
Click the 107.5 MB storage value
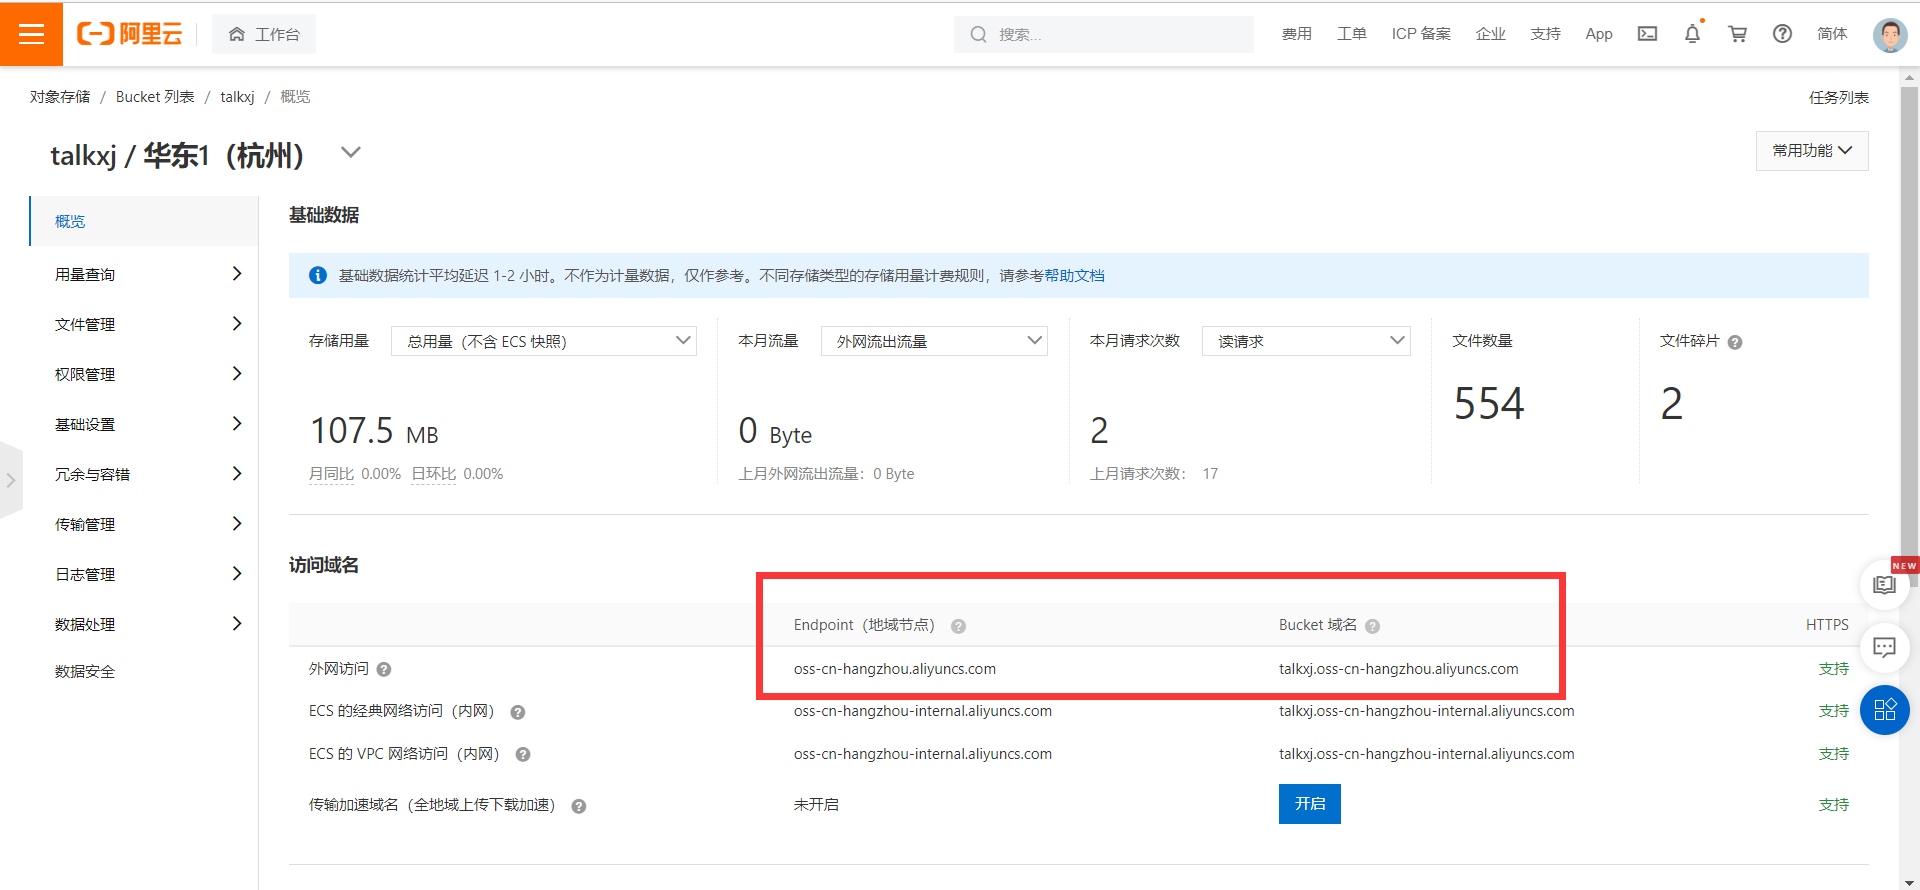coord(374,431)
